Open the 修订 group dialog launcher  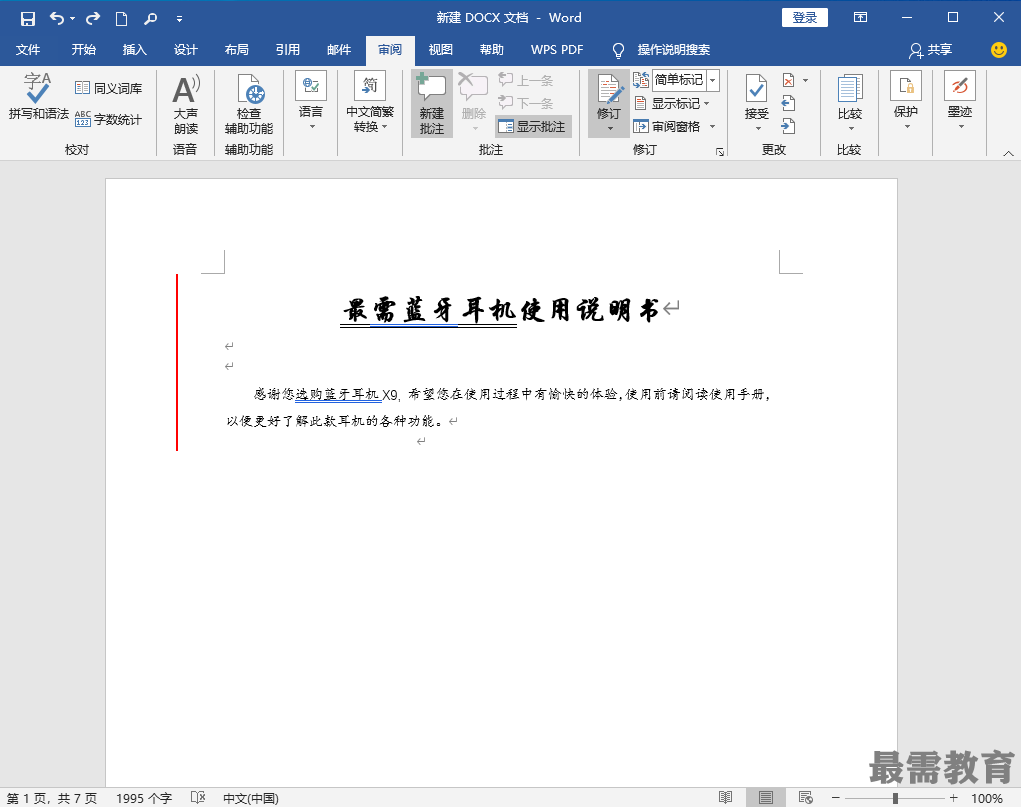(x=720, y=152)
